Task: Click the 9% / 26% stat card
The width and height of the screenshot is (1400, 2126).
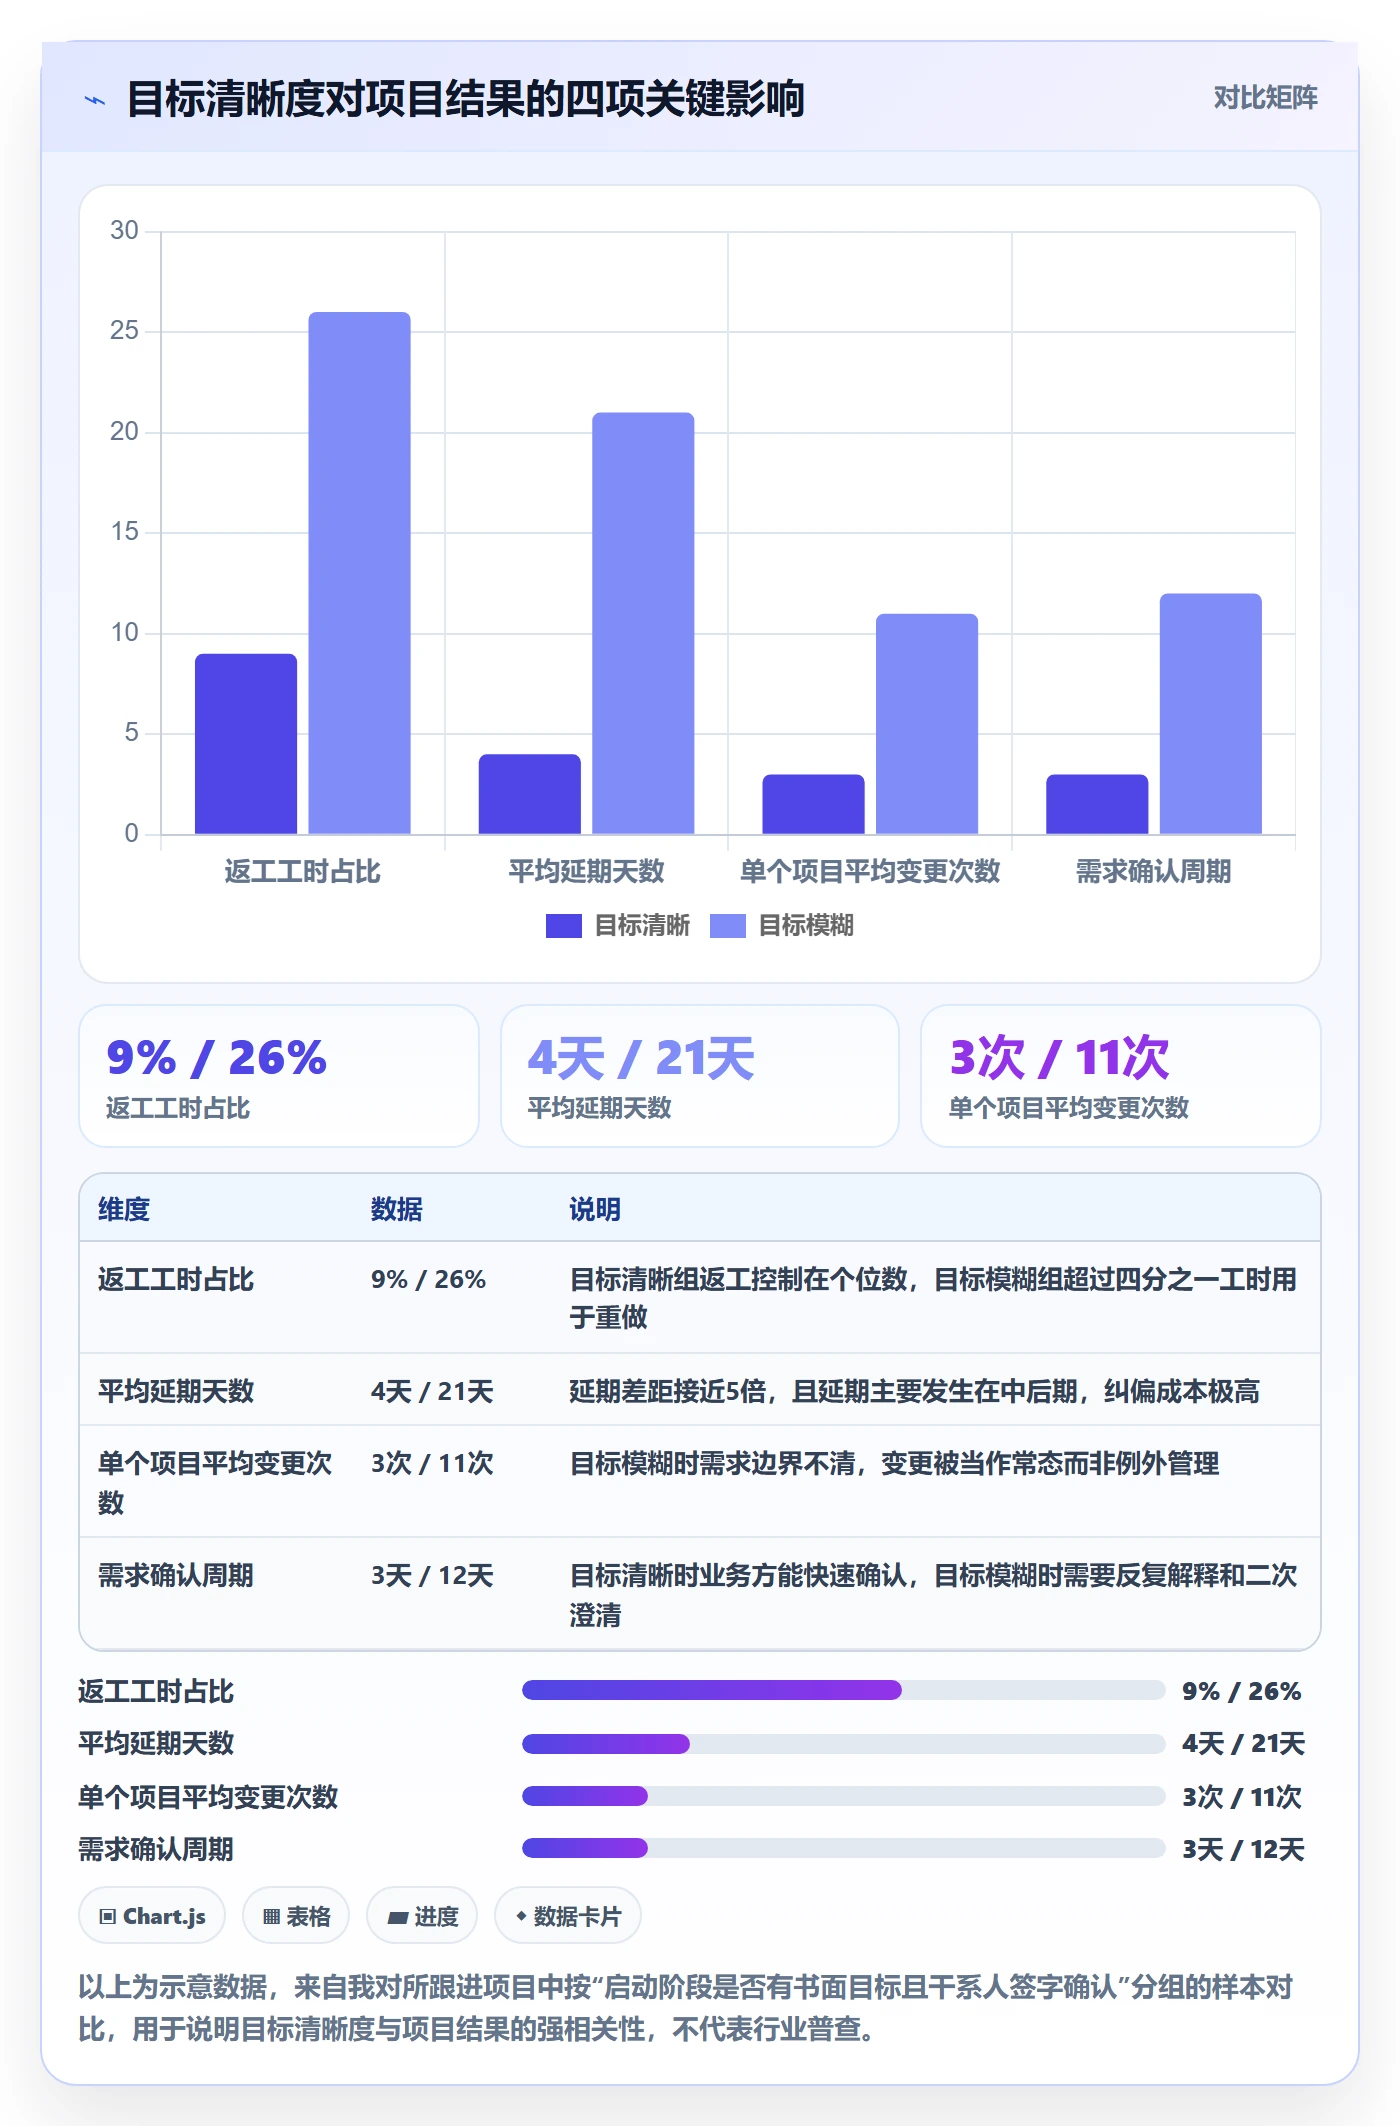Action: click(279, 1076)
